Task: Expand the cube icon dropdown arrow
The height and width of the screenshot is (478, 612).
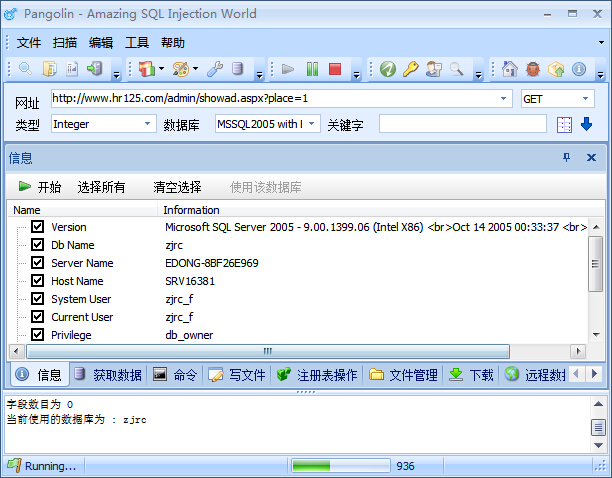Action: pos(162,69)
